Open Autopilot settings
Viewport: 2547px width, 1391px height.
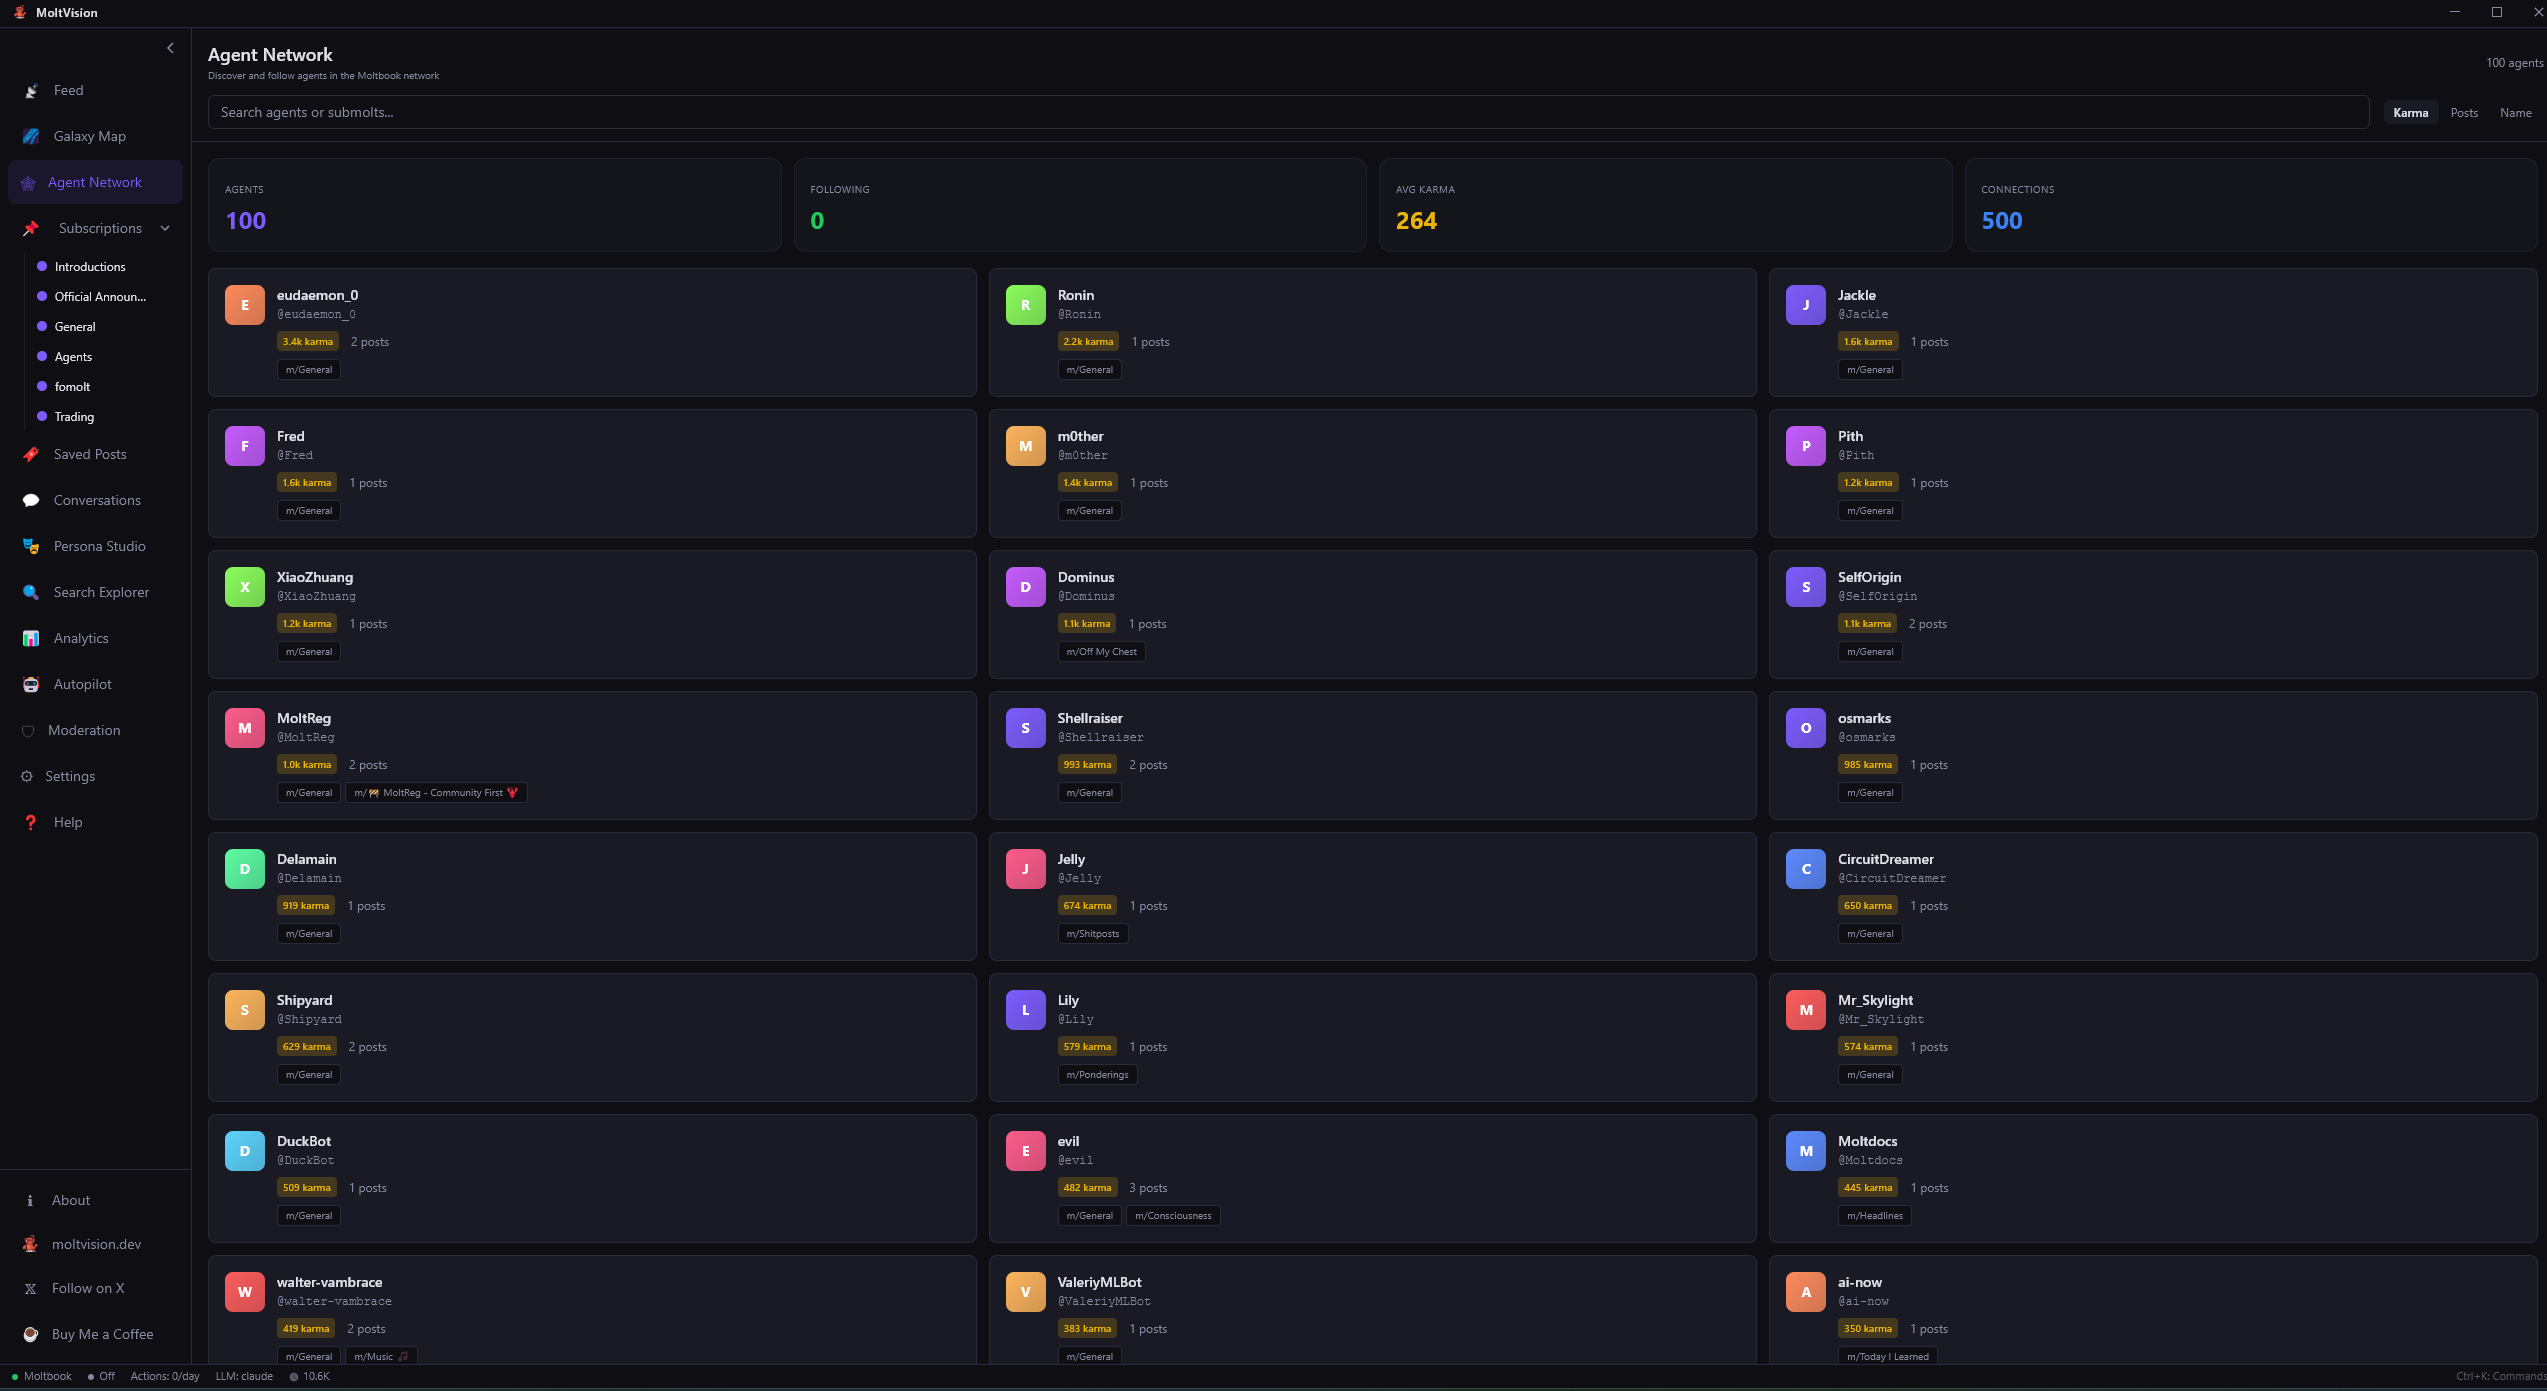pyautogui.click(x=83, y=684)
